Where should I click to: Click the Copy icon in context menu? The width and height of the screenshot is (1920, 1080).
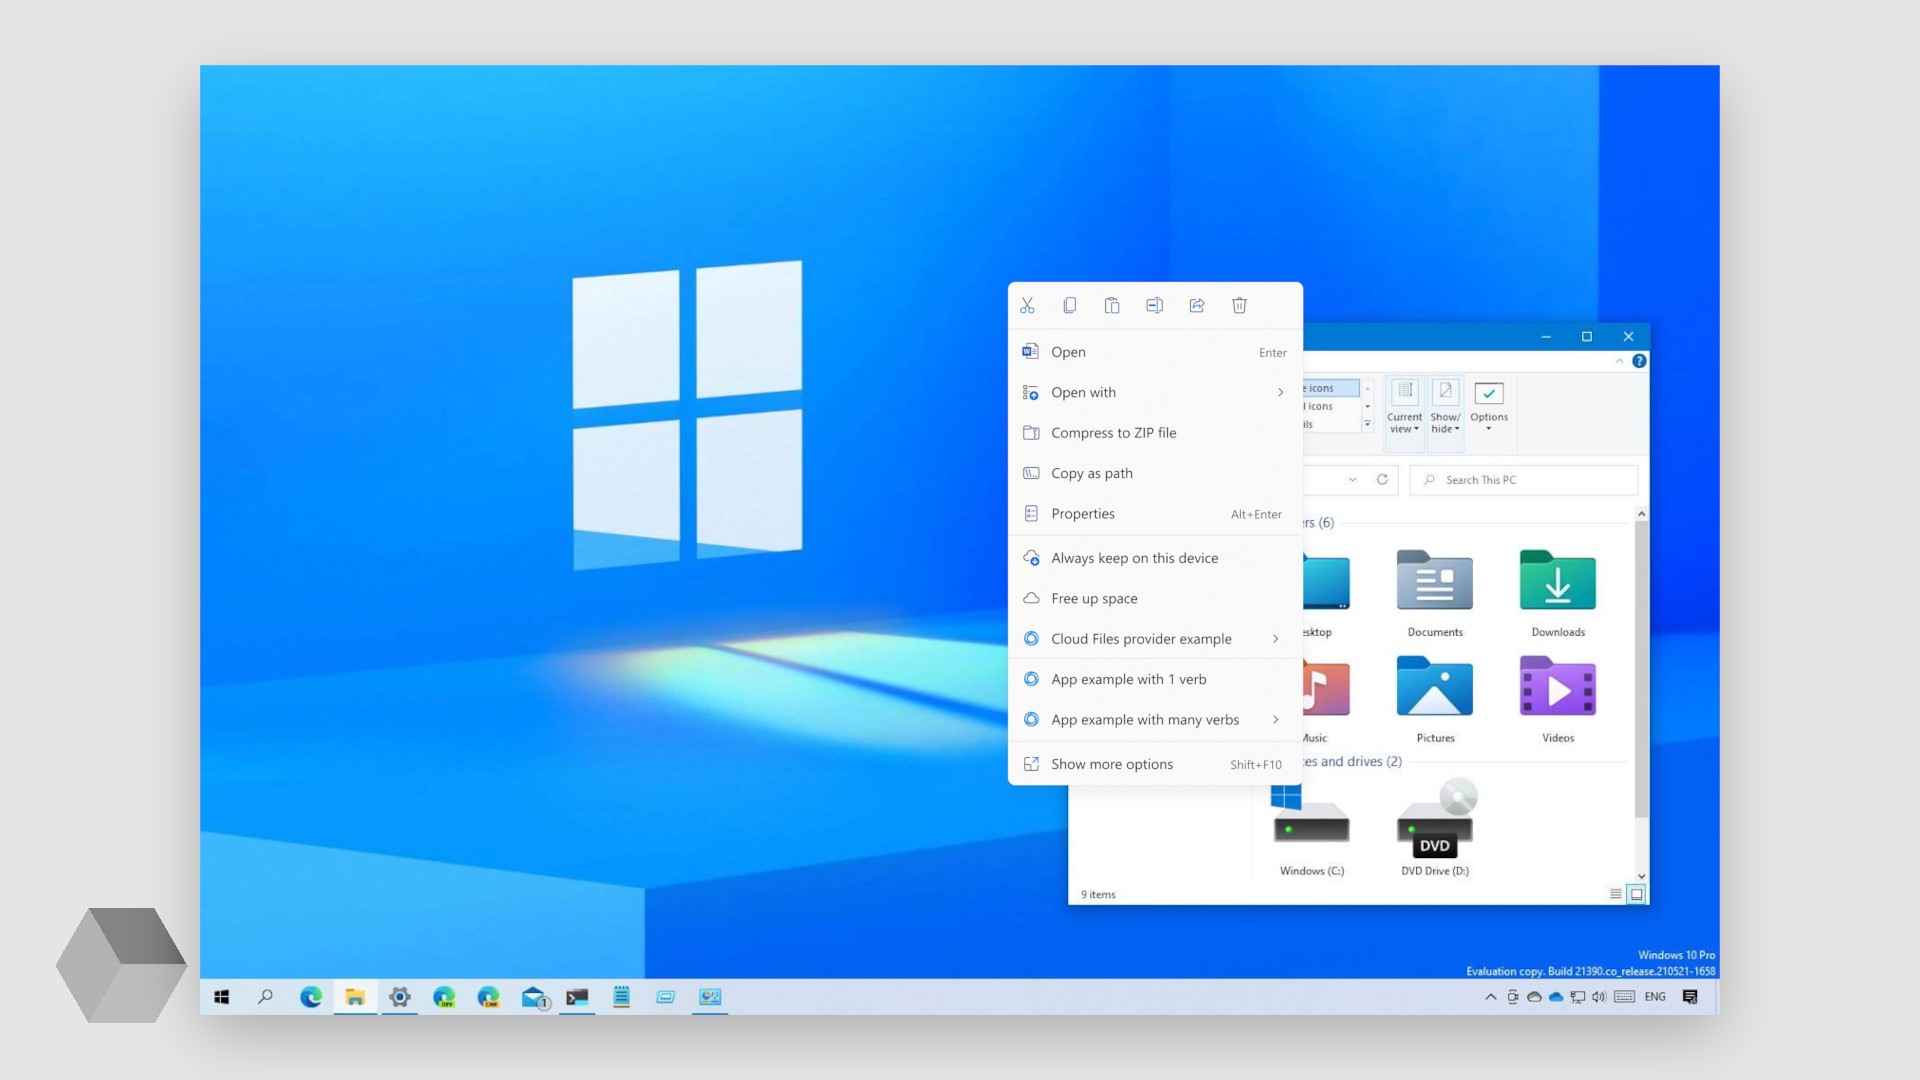[x=1069, y=306]
